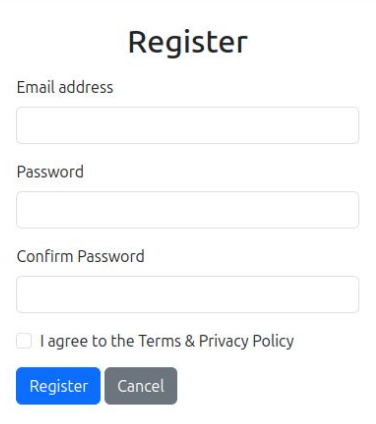Click the "Confirm Password" label text
The width and height of the screenshot is (376, 424).
coord(81,257)
